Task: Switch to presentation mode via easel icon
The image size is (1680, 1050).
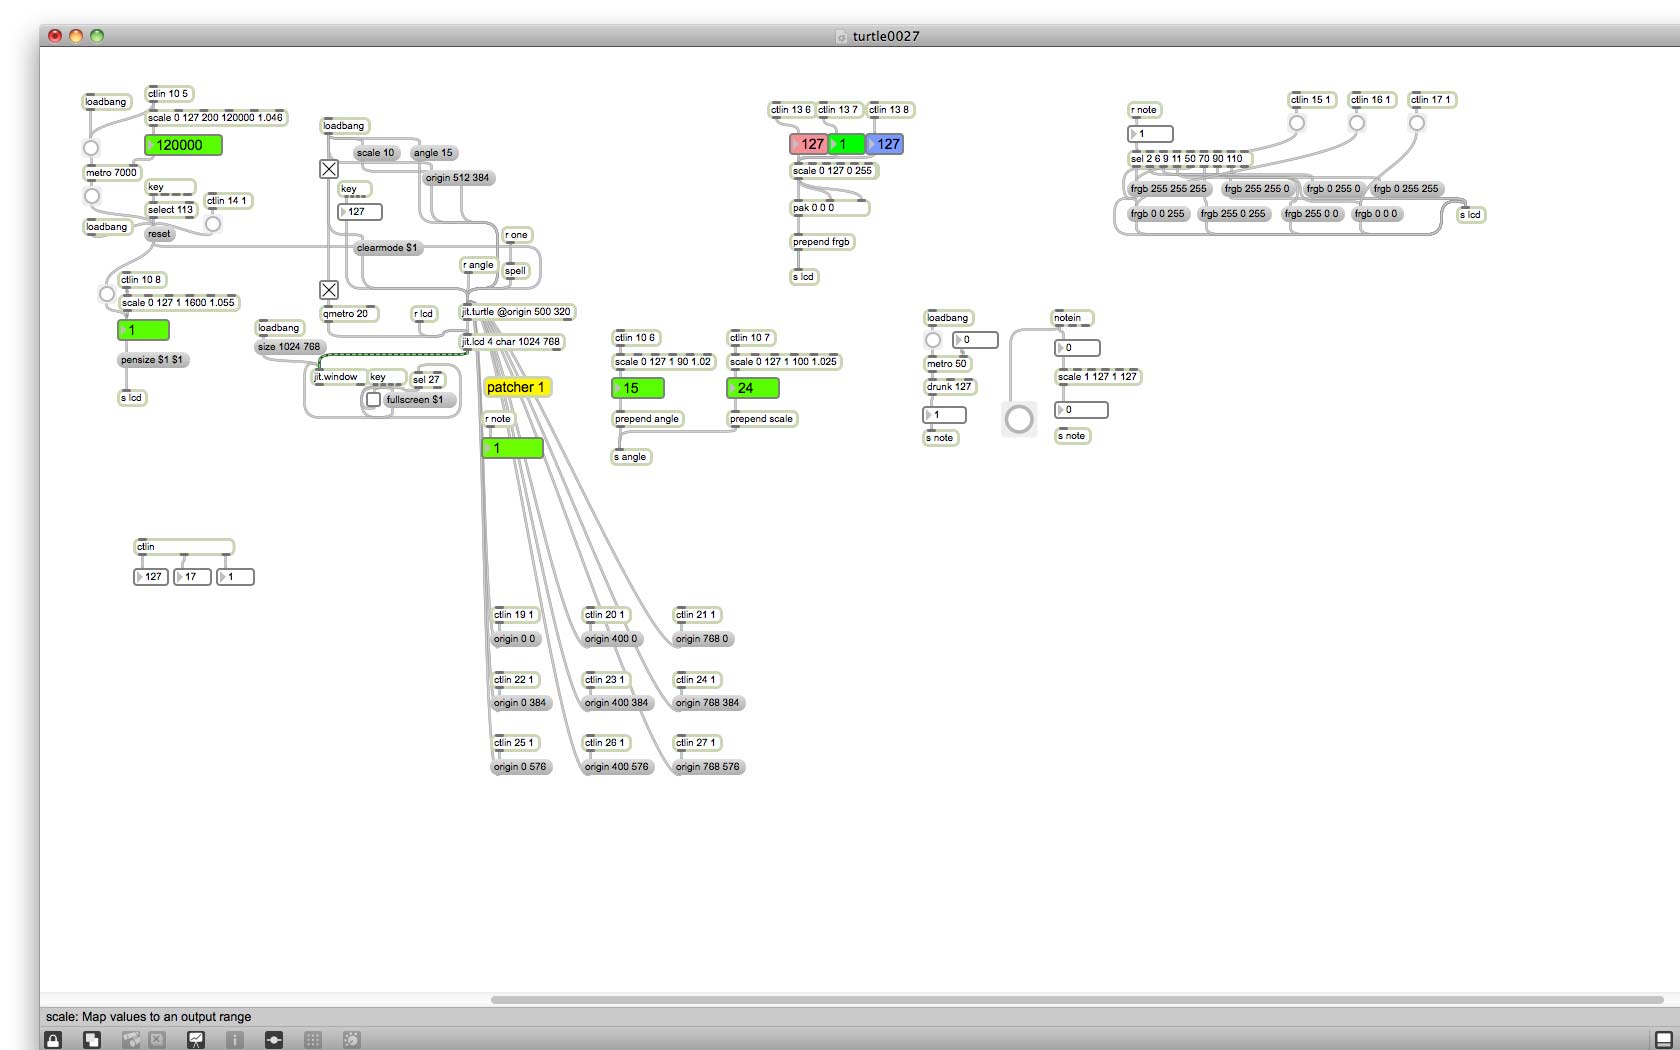Action: tap(196, 1040)
